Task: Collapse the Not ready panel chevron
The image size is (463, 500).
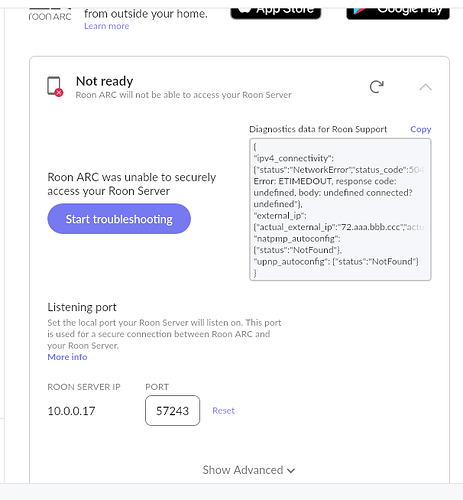Action: click(x=425, y=87)
